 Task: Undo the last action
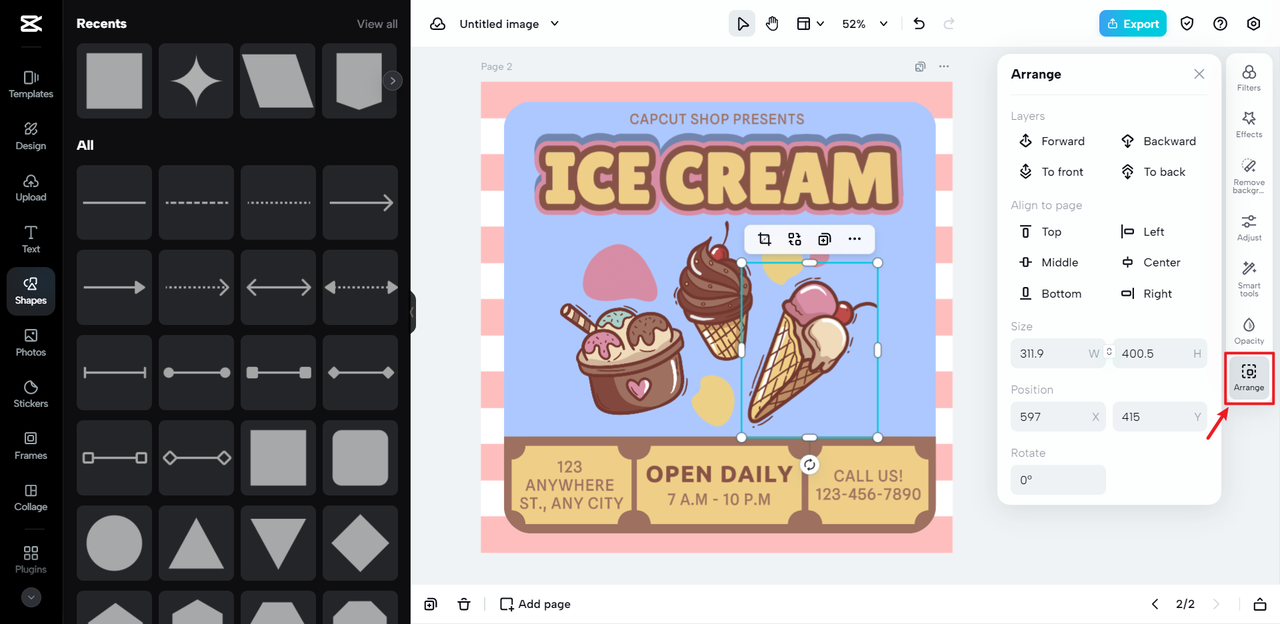pyautogui.click(x=920, y=24)
